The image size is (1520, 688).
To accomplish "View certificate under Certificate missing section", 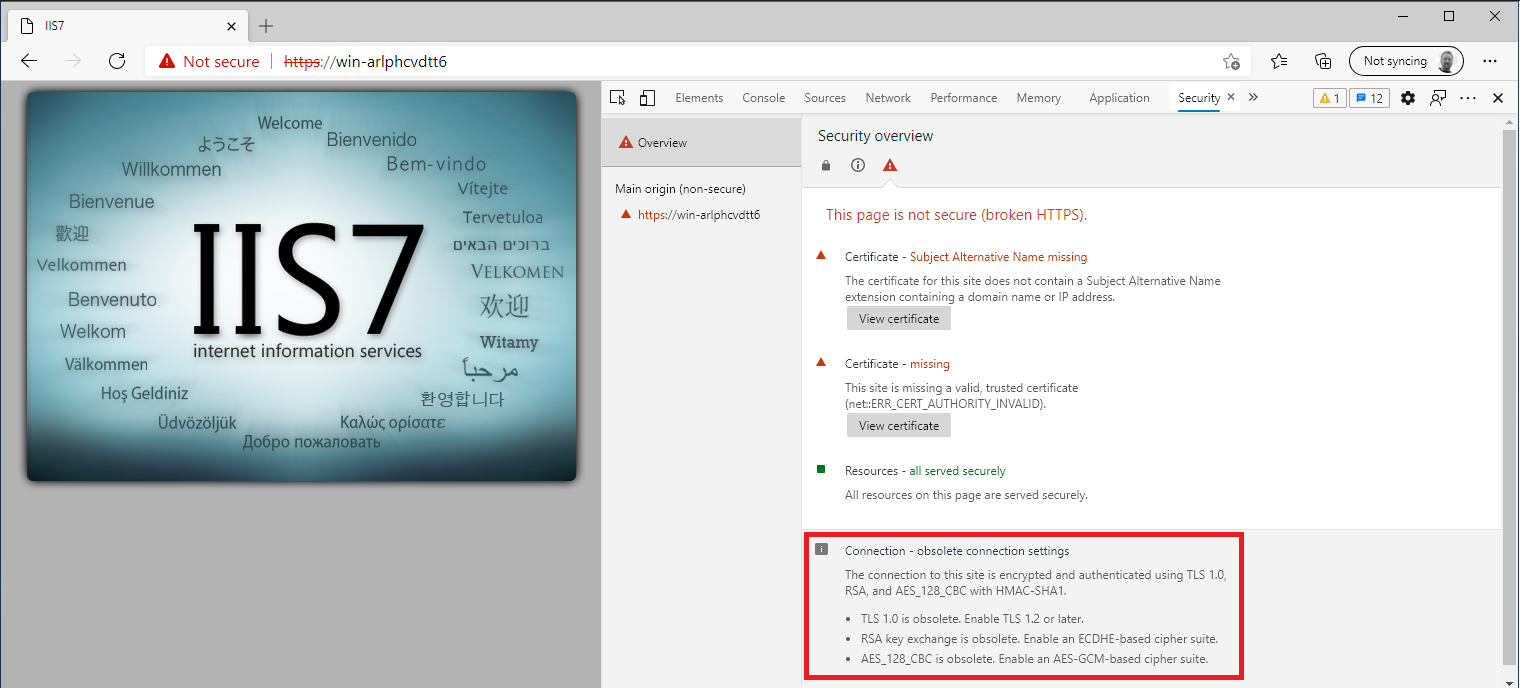I will pyautogui.click(x=899, y=426).
